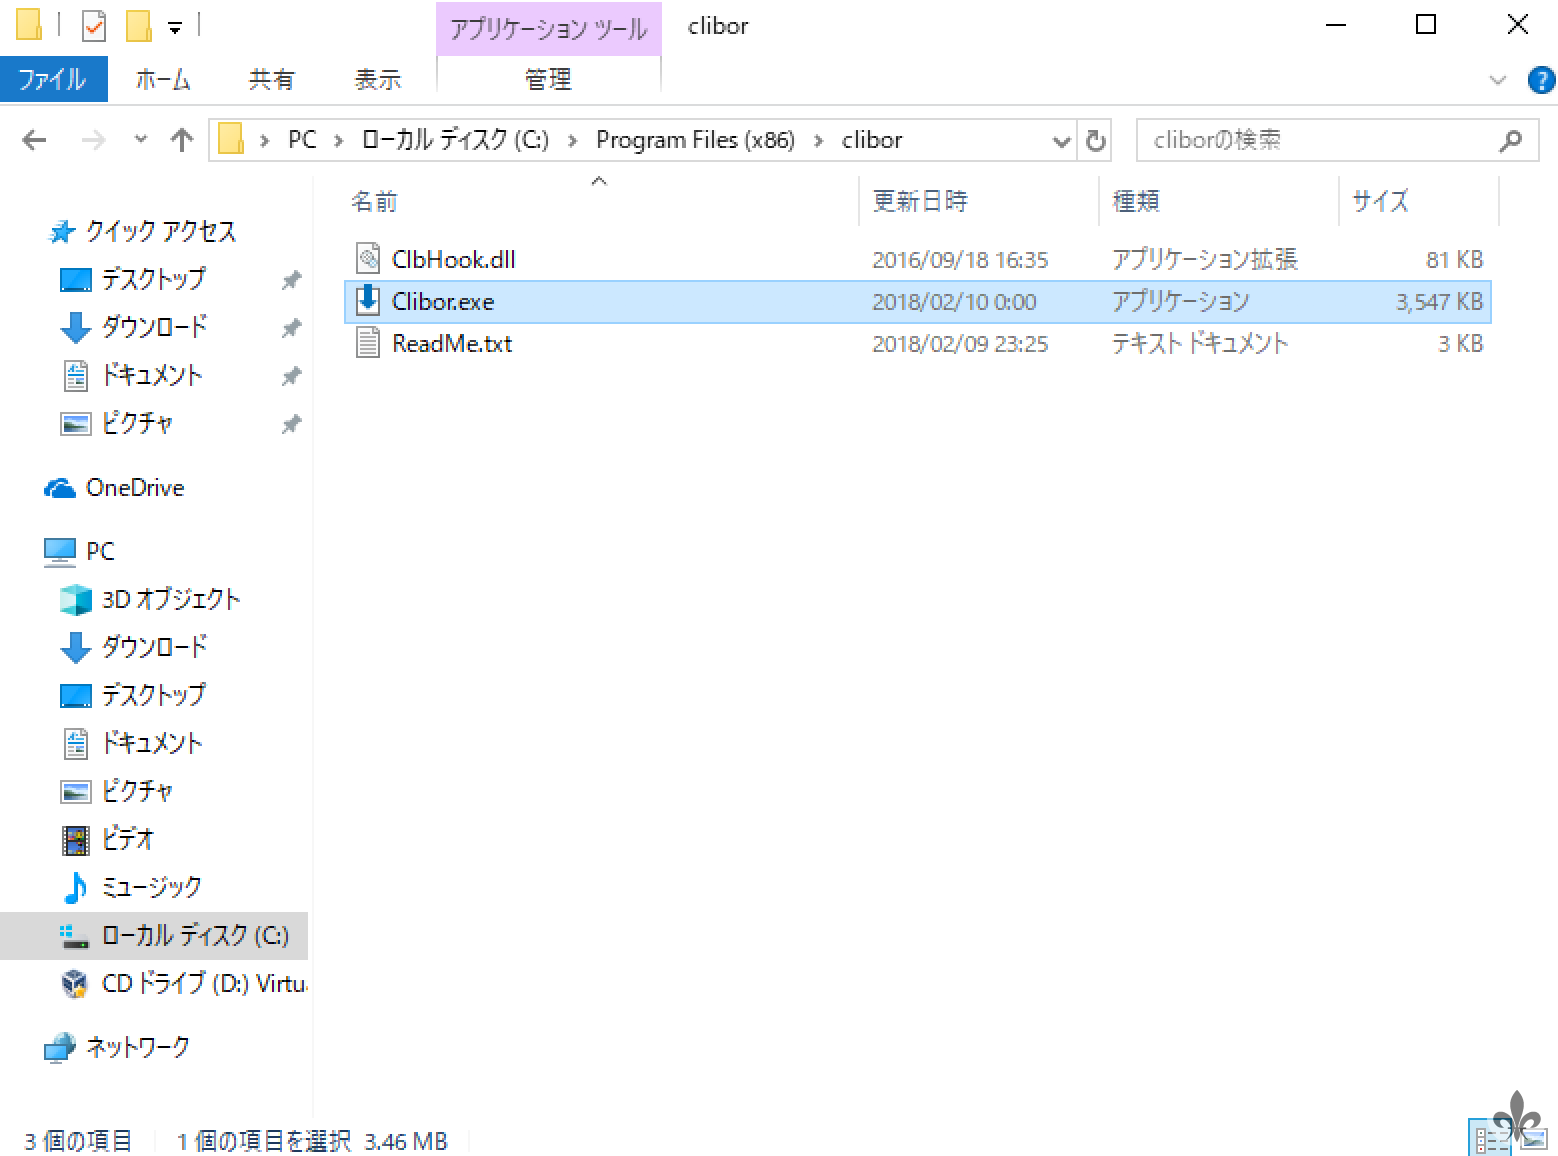Expand the ribbon with the chevron

point(1497,80)
